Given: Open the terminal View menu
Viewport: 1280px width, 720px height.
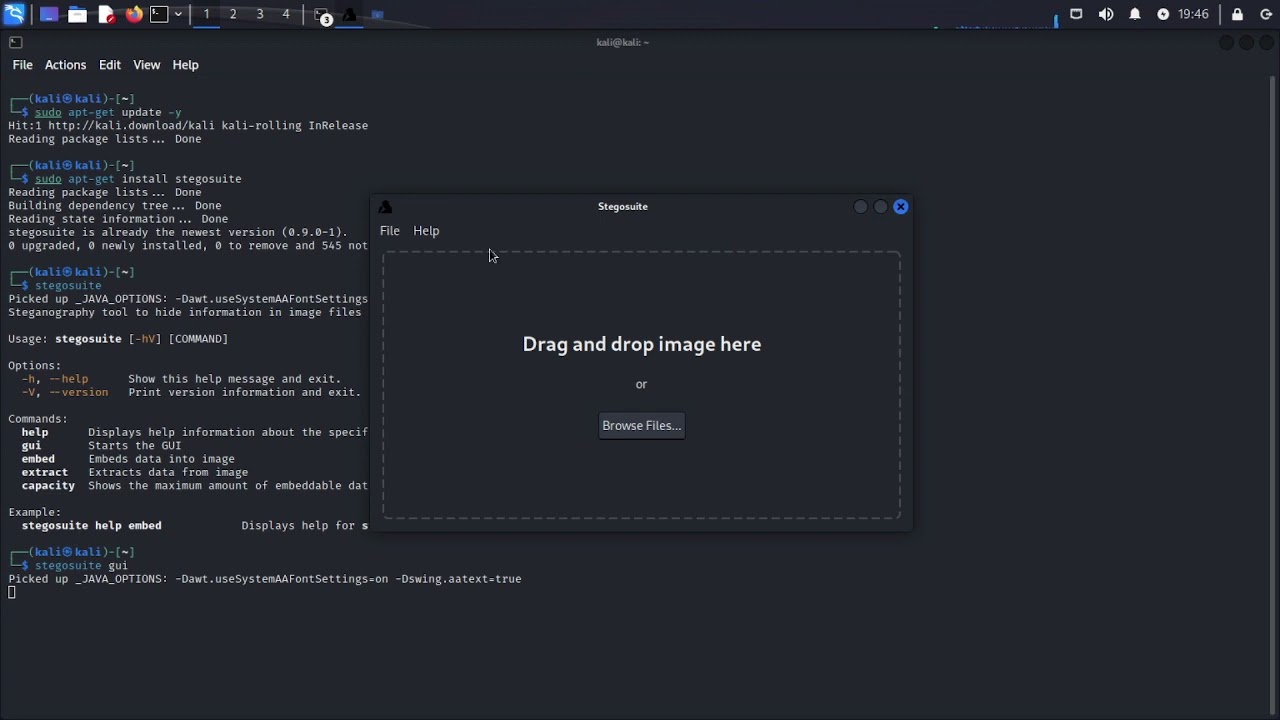Looking at the screenshot, I should click(x=146, y=65).
